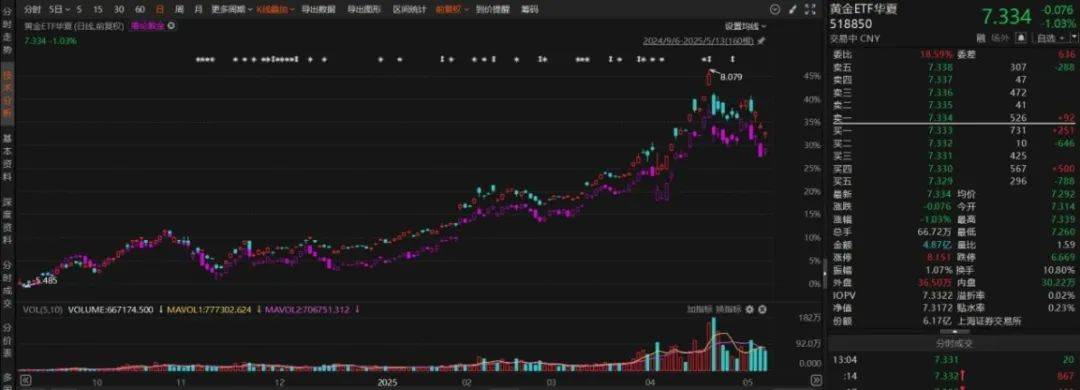Remove the overlaid 伦敦金 series icon
Viewport: 1080px width, 390px height.
point(172,25)
